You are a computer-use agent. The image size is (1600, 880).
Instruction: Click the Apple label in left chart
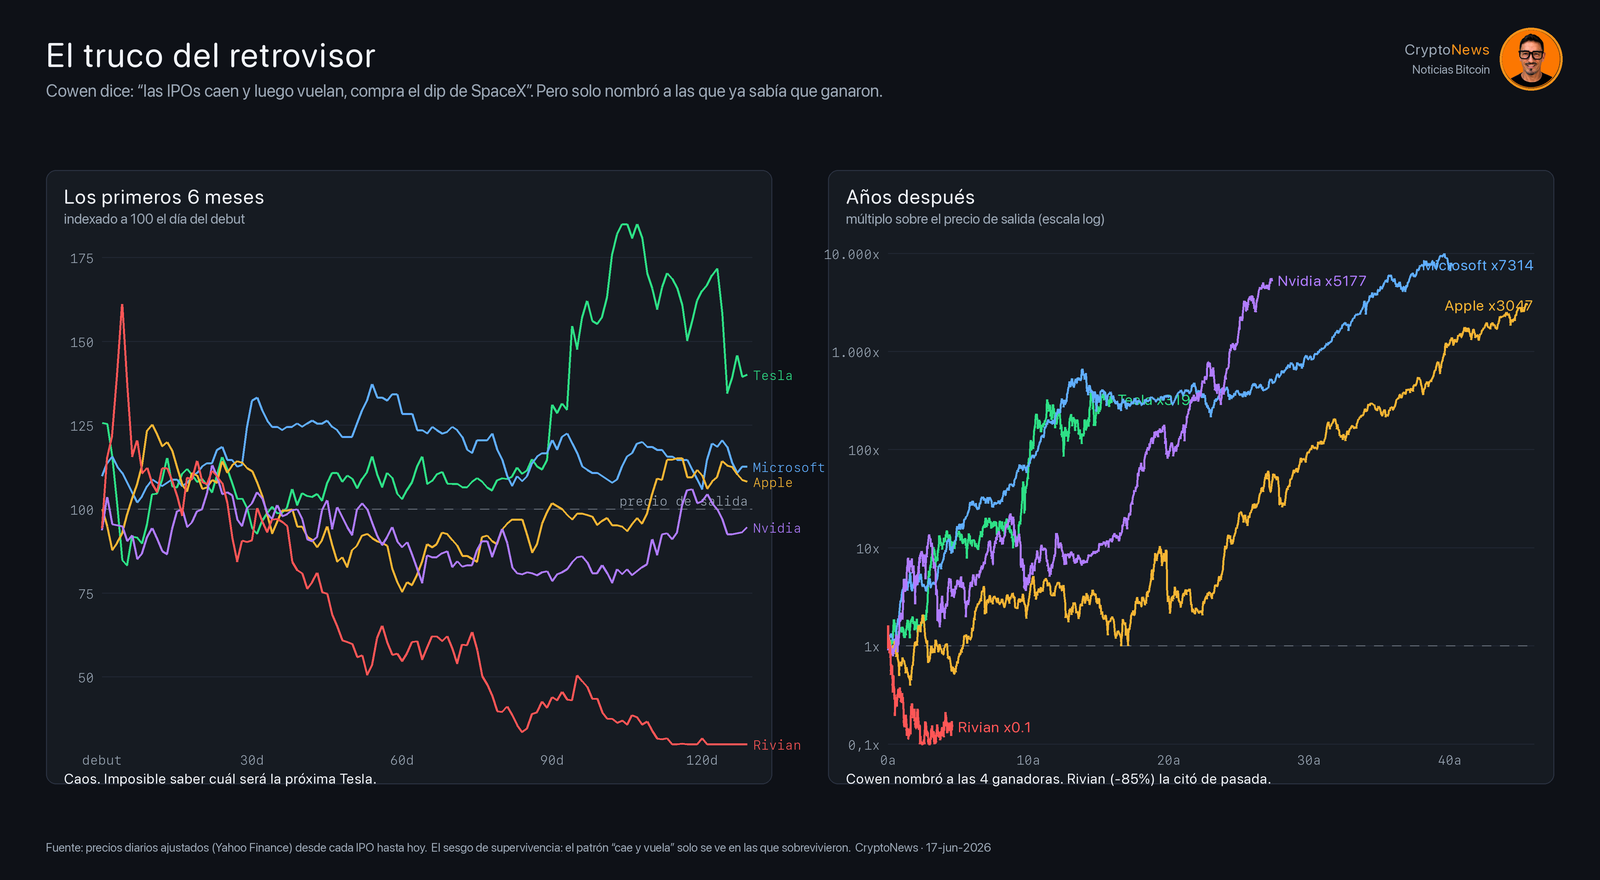(x=772, y=483)
